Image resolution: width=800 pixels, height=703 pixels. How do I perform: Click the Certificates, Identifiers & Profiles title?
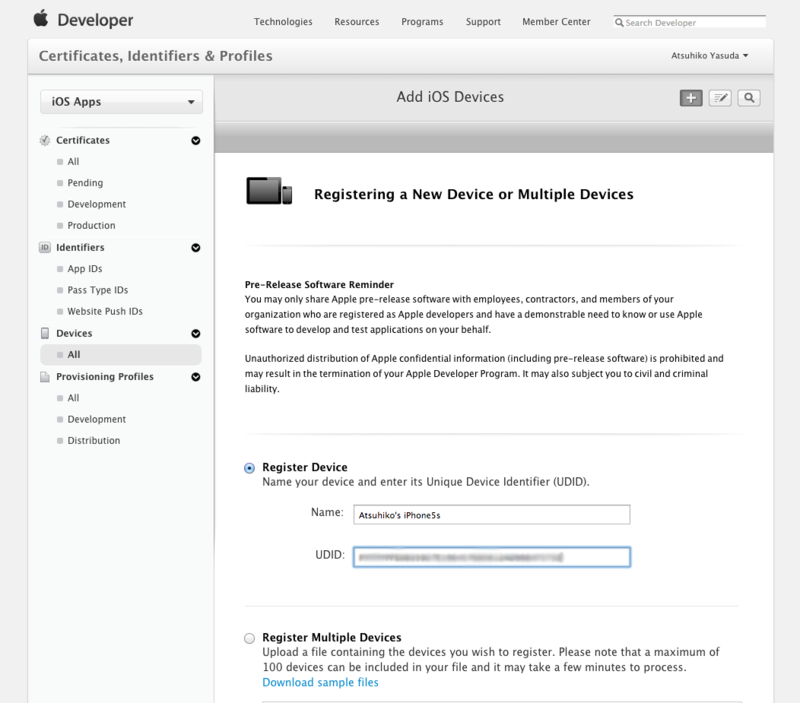[156, 56]
